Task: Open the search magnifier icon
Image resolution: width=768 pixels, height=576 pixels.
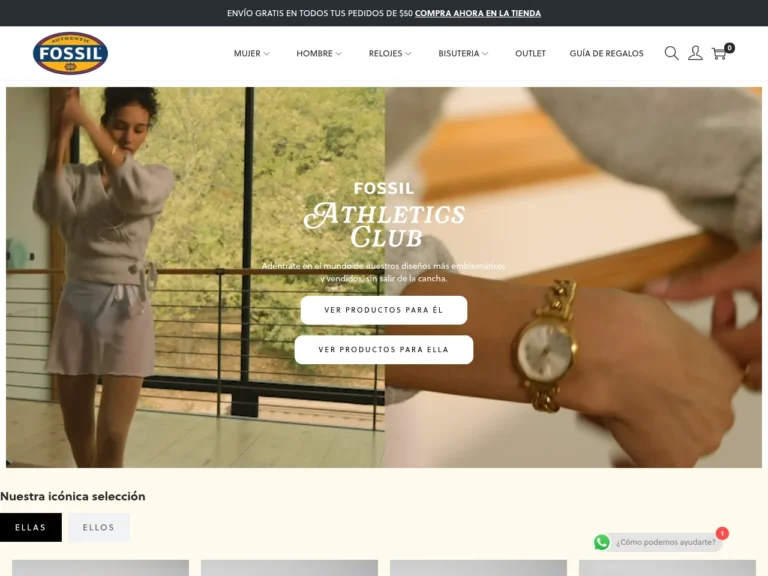Action: pos(672,53)
